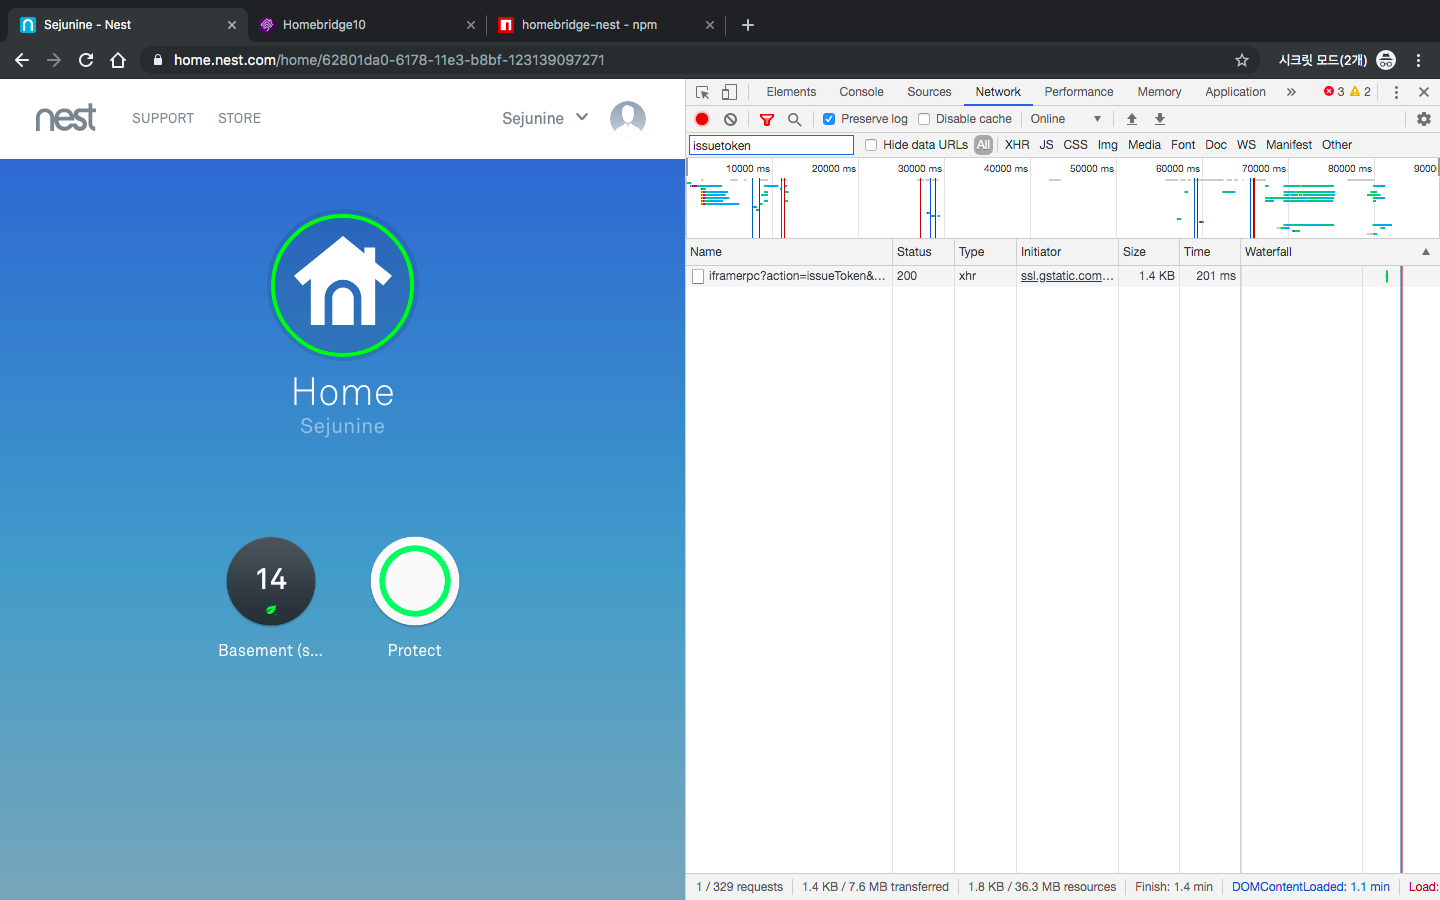Click the waterfall bar for iframerpc
1440x900 pixels.
1386,276
